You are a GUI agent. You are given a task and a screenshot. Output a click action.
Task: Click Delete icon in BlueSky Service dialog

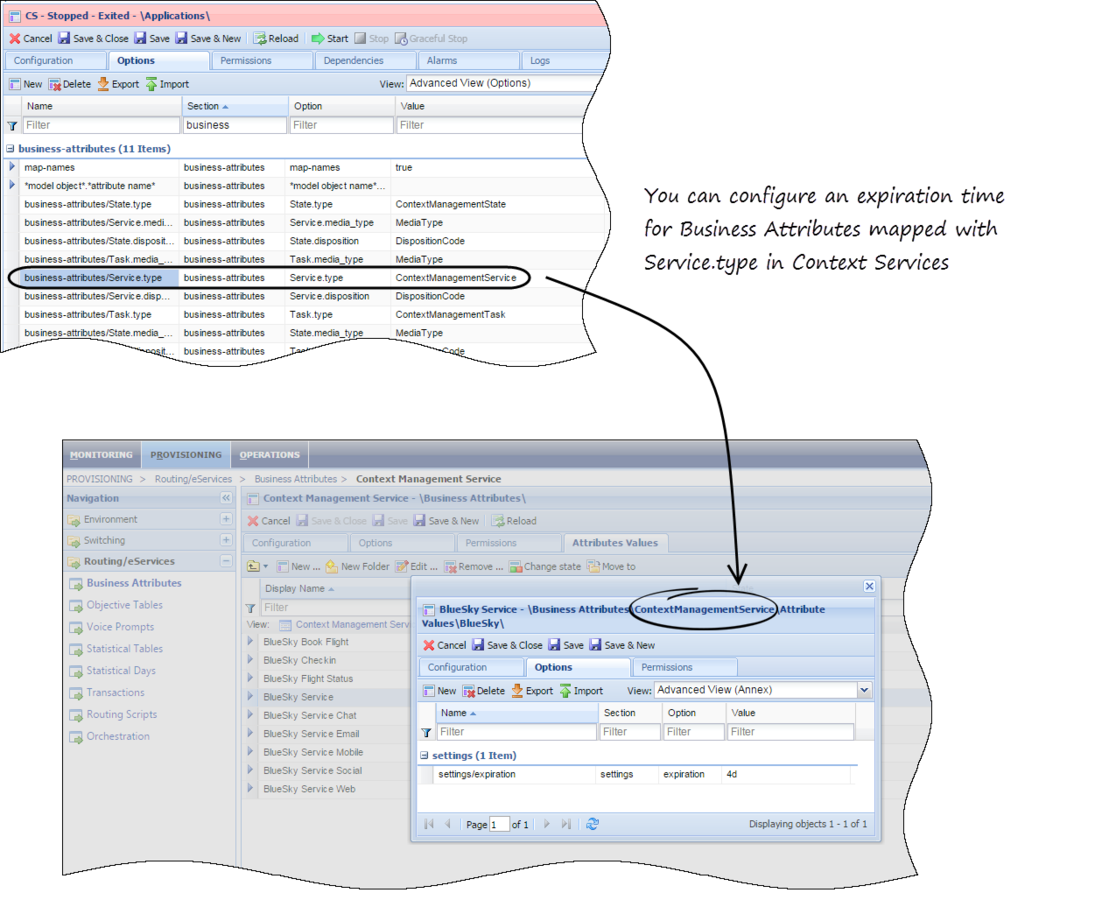pos(469,691)
